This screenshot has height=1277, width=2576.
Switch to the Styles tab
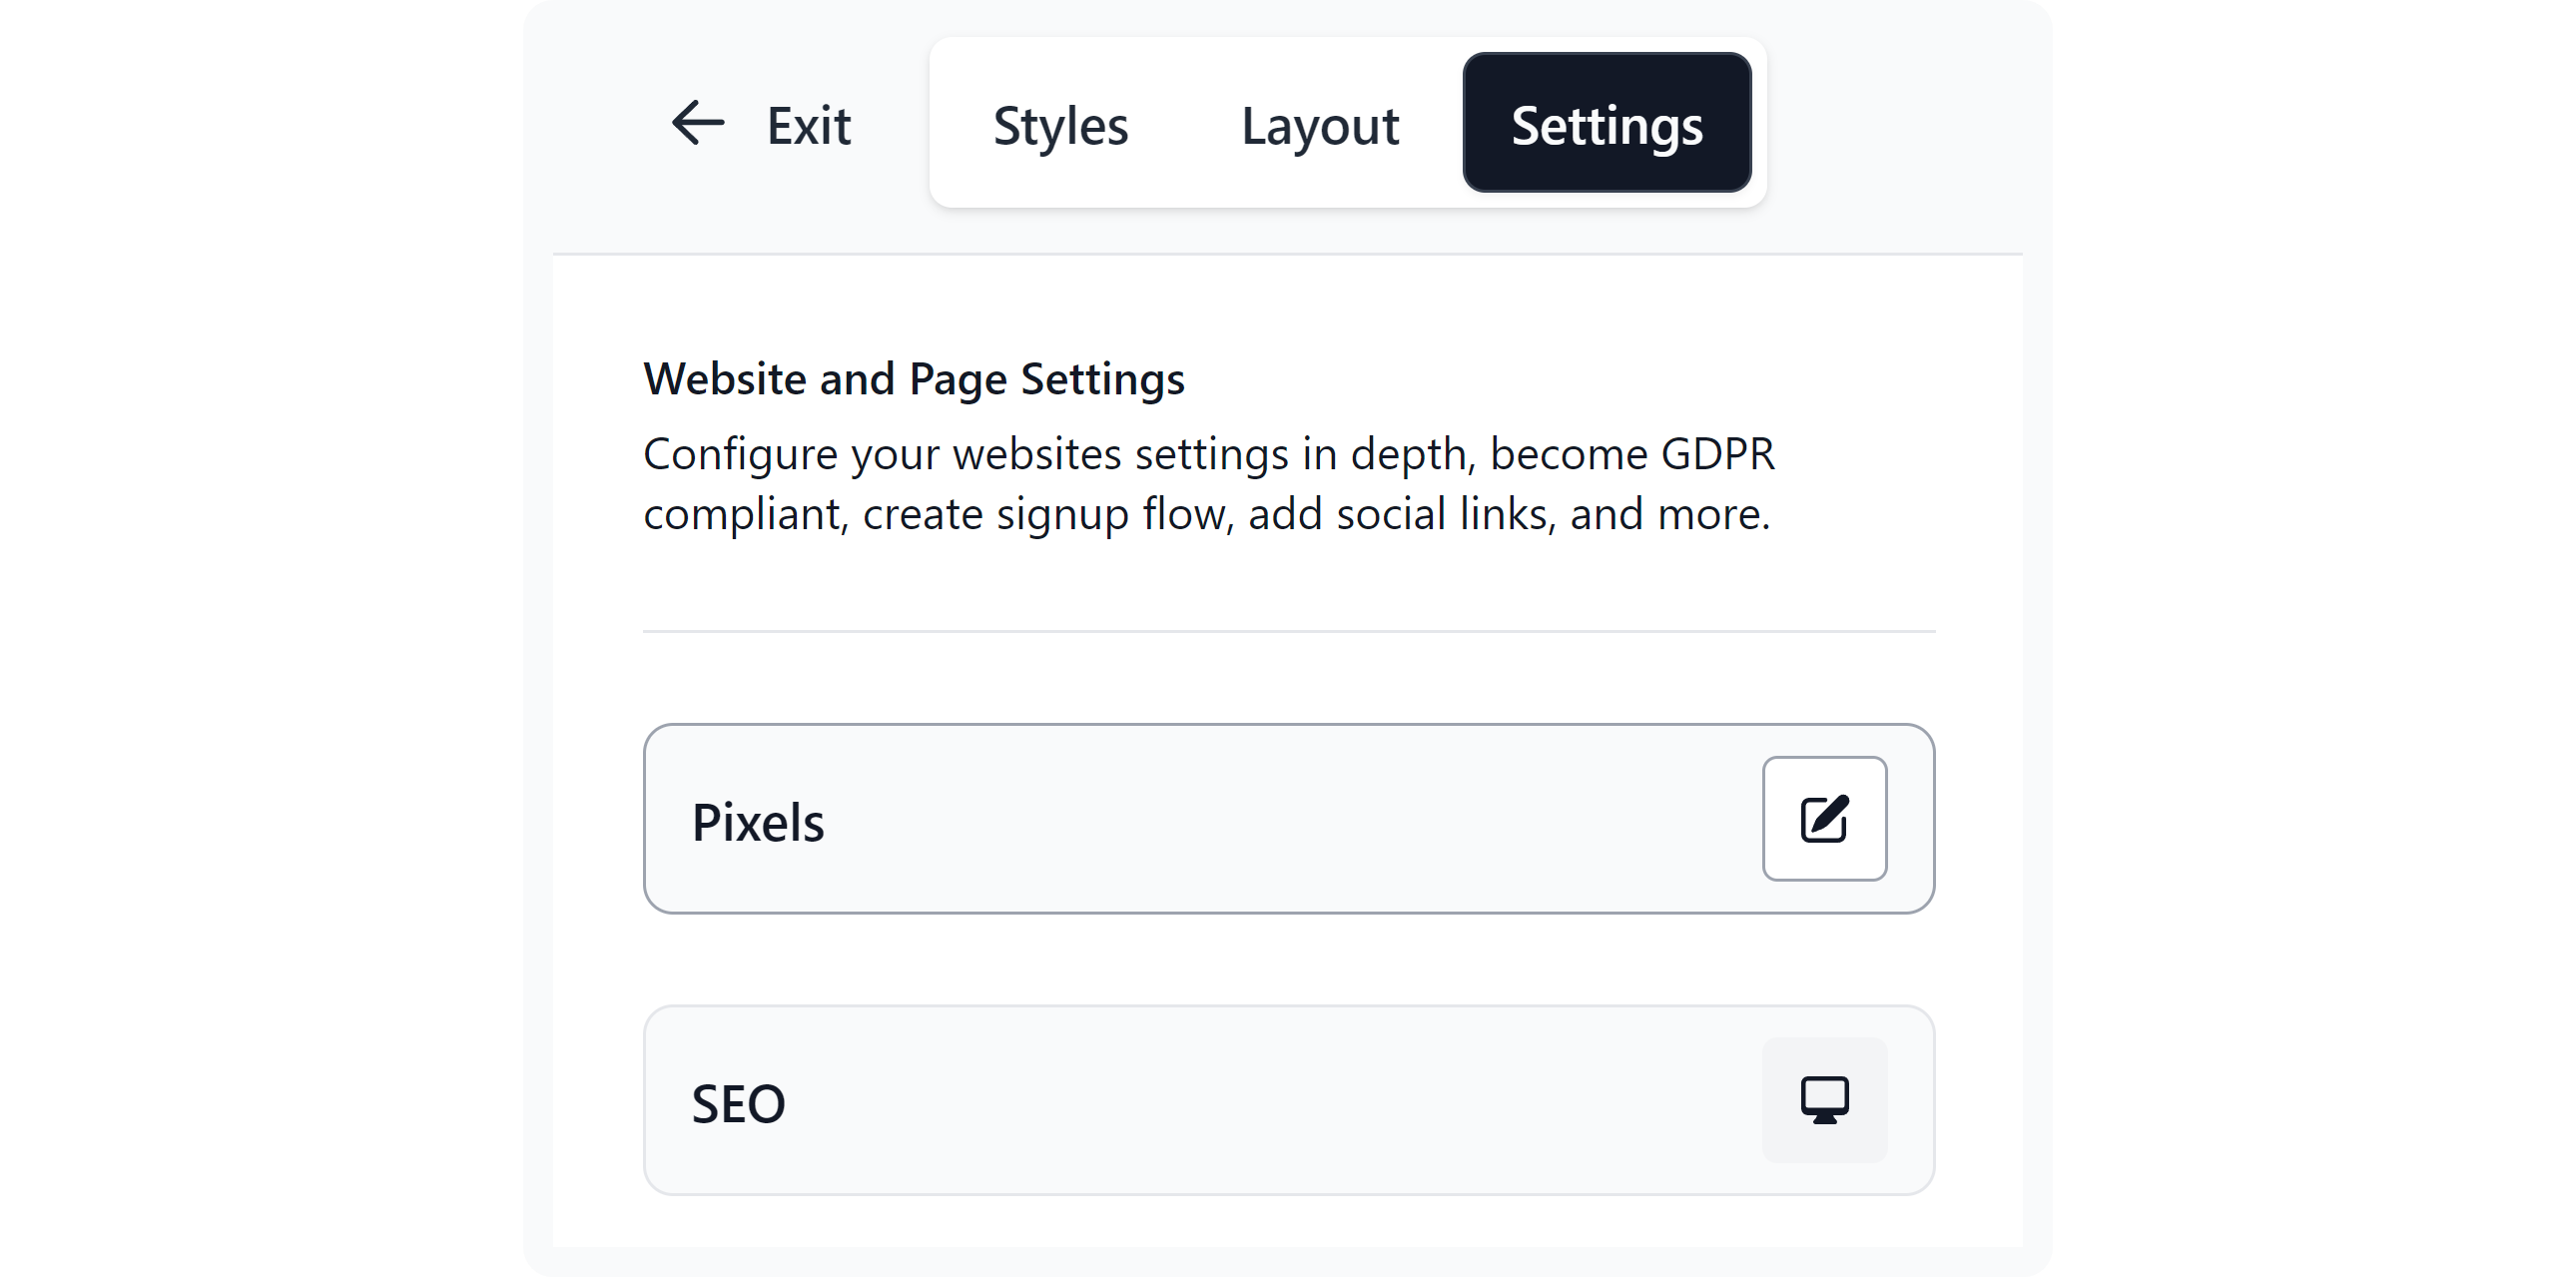pos(1060,126)
